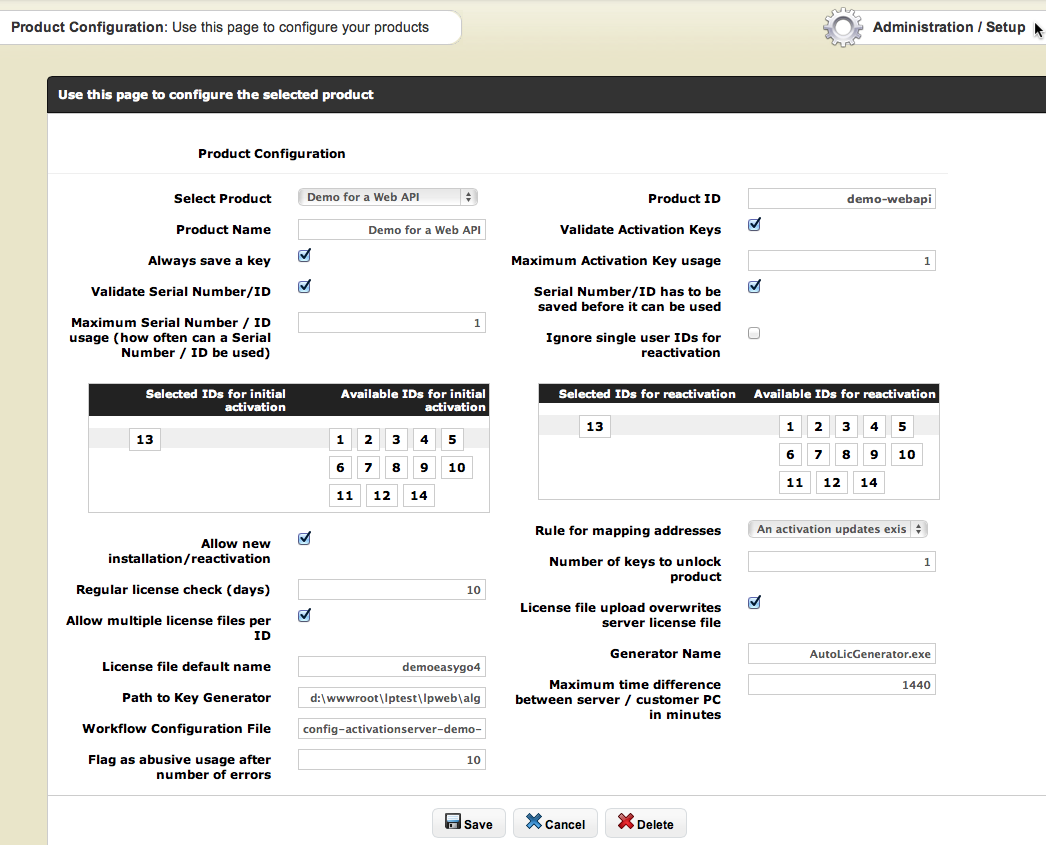Select available ID 2 for reactivation
Screen dimensions: 1046x845
tap(819, 427)
